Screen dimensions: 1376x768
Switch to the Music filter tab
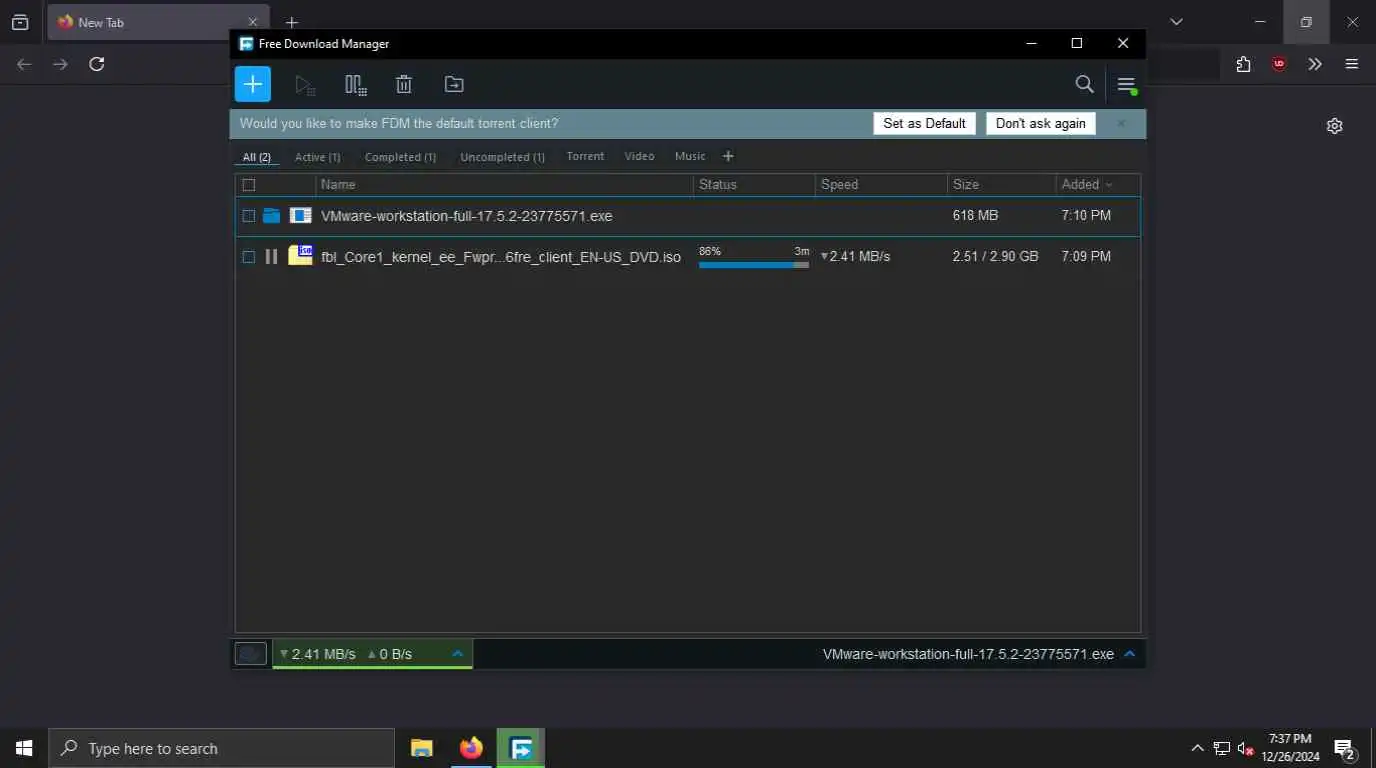[x=690, y=156]
